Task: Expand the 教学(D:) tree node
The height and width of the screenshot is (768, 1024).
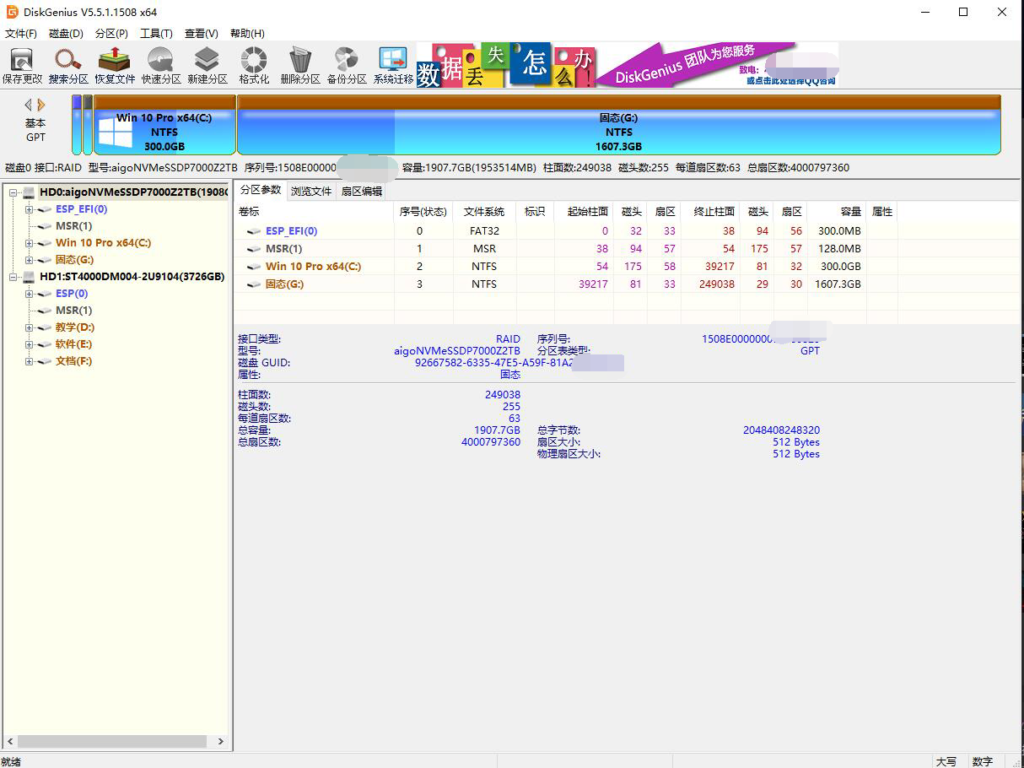Action: (29, 328)
